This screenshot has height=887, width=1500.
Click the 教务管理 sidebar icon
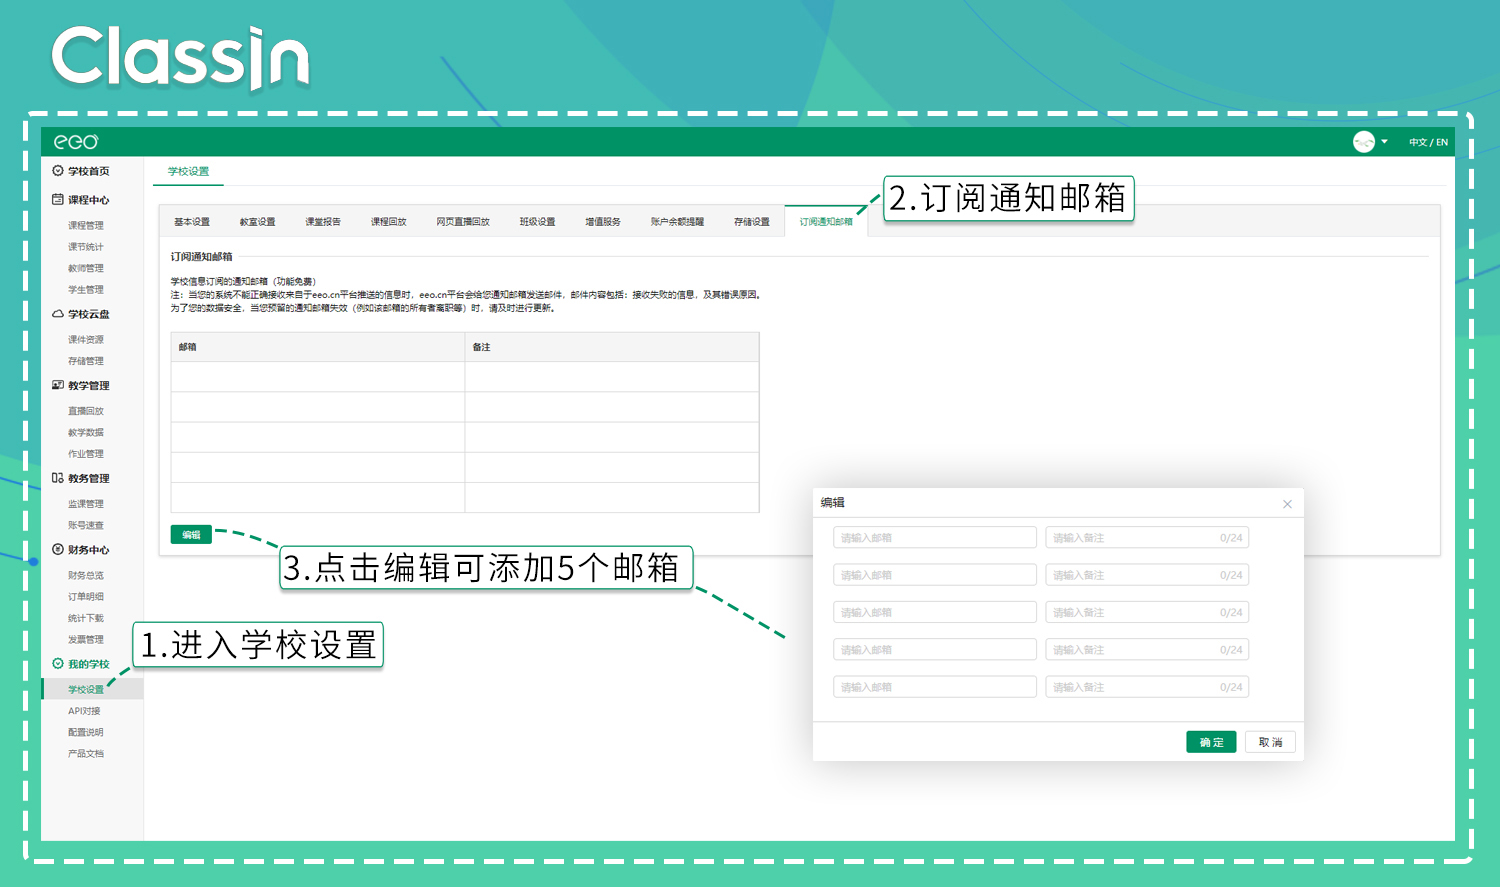[x=58, y=478]
